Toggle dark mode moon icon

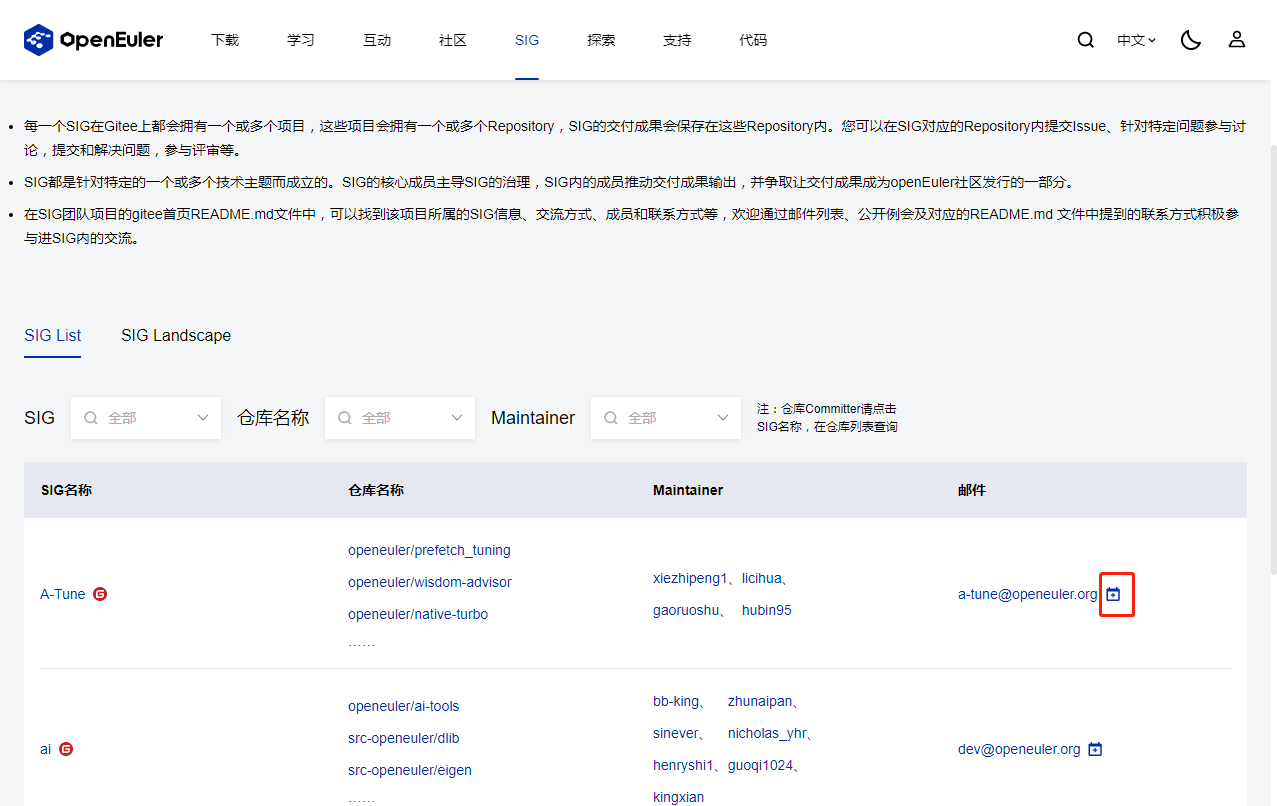pos(1190,40)
